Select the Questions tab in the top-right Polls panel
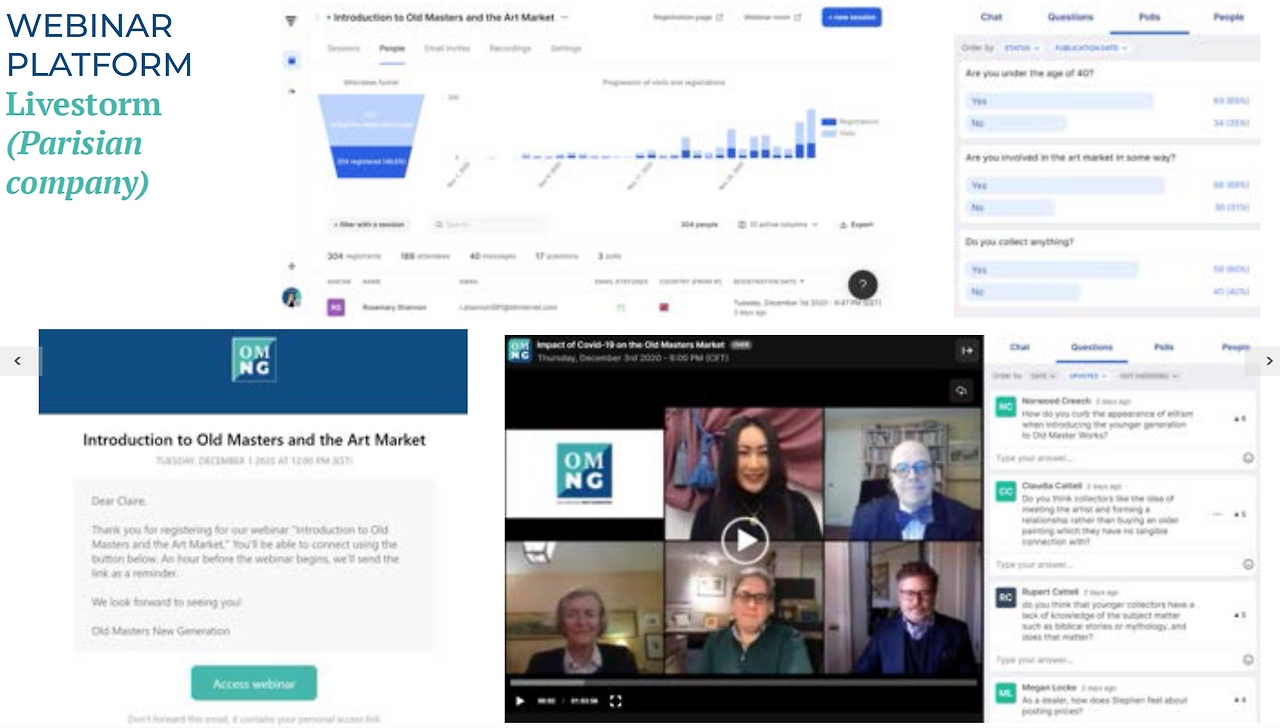1280x728 pixels. point(1071,17)
